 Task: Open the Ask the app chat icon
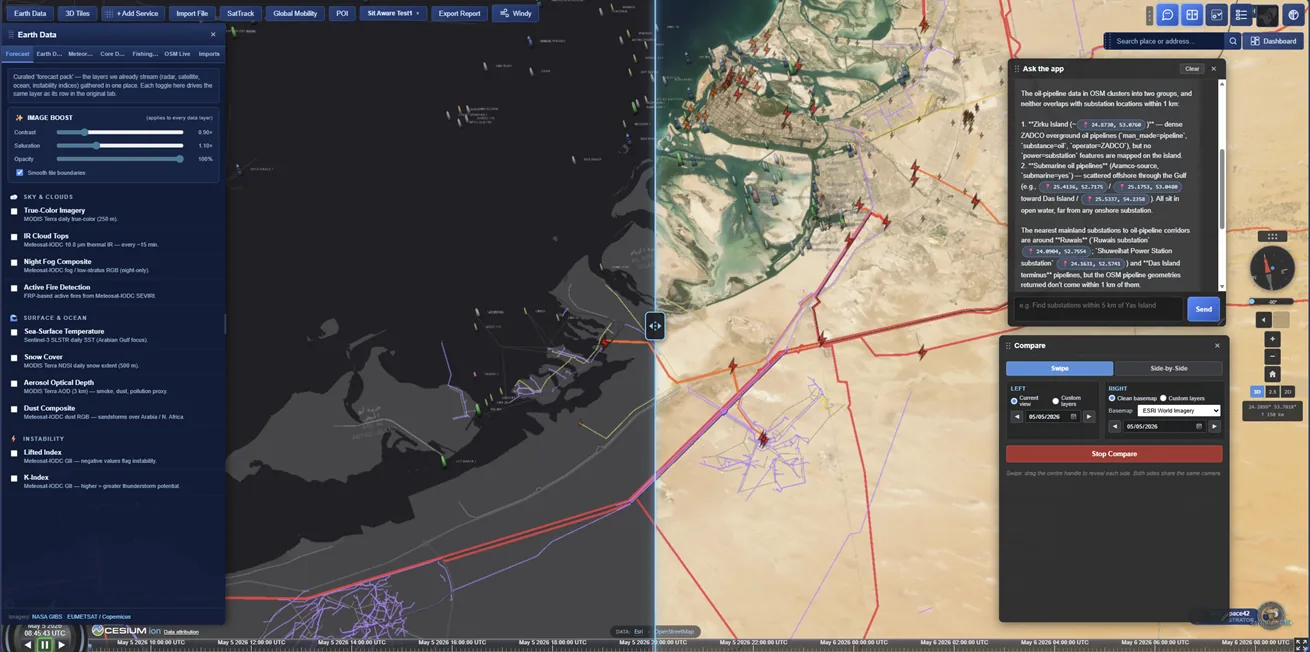click(1167, 15)
